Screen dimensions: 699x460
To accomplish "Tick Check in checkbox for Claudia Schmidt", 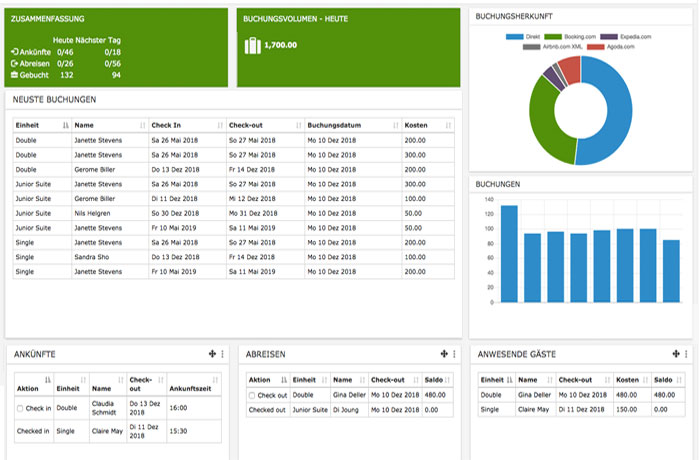I will point(20,408).
